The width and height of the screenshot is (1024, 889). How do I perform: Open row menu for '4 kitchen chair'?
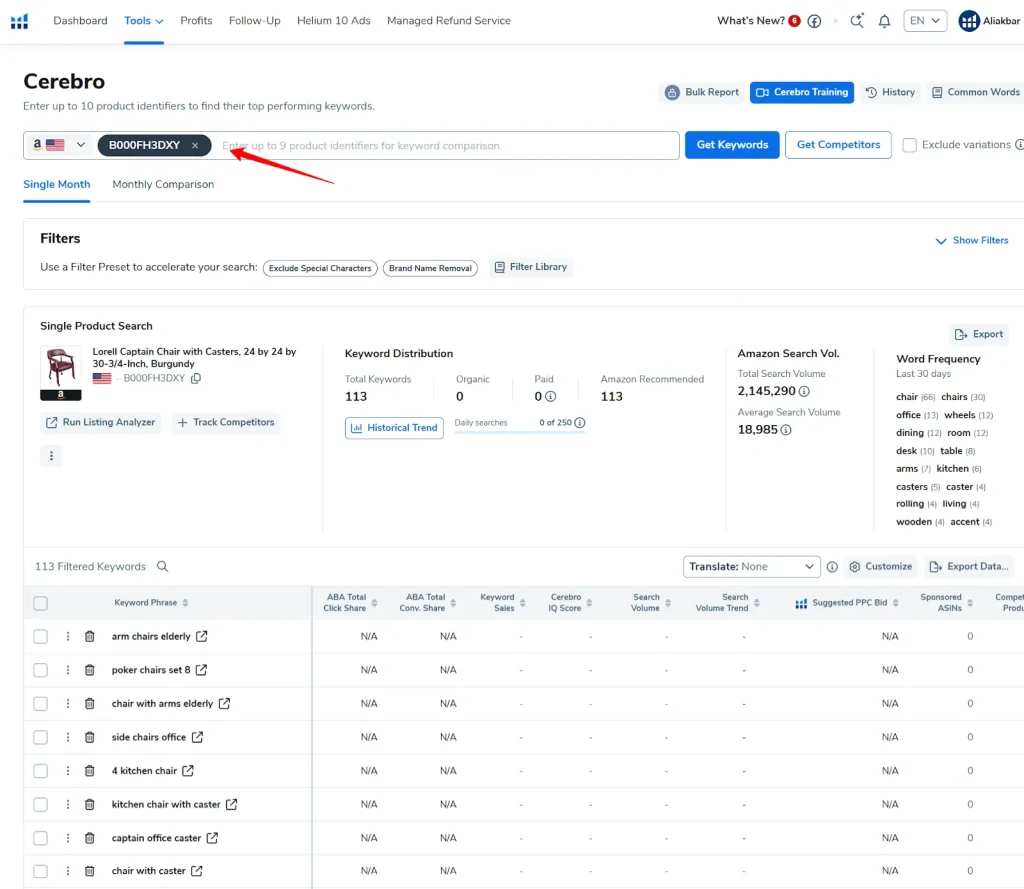pyautogui.click(x=67, y=771)
